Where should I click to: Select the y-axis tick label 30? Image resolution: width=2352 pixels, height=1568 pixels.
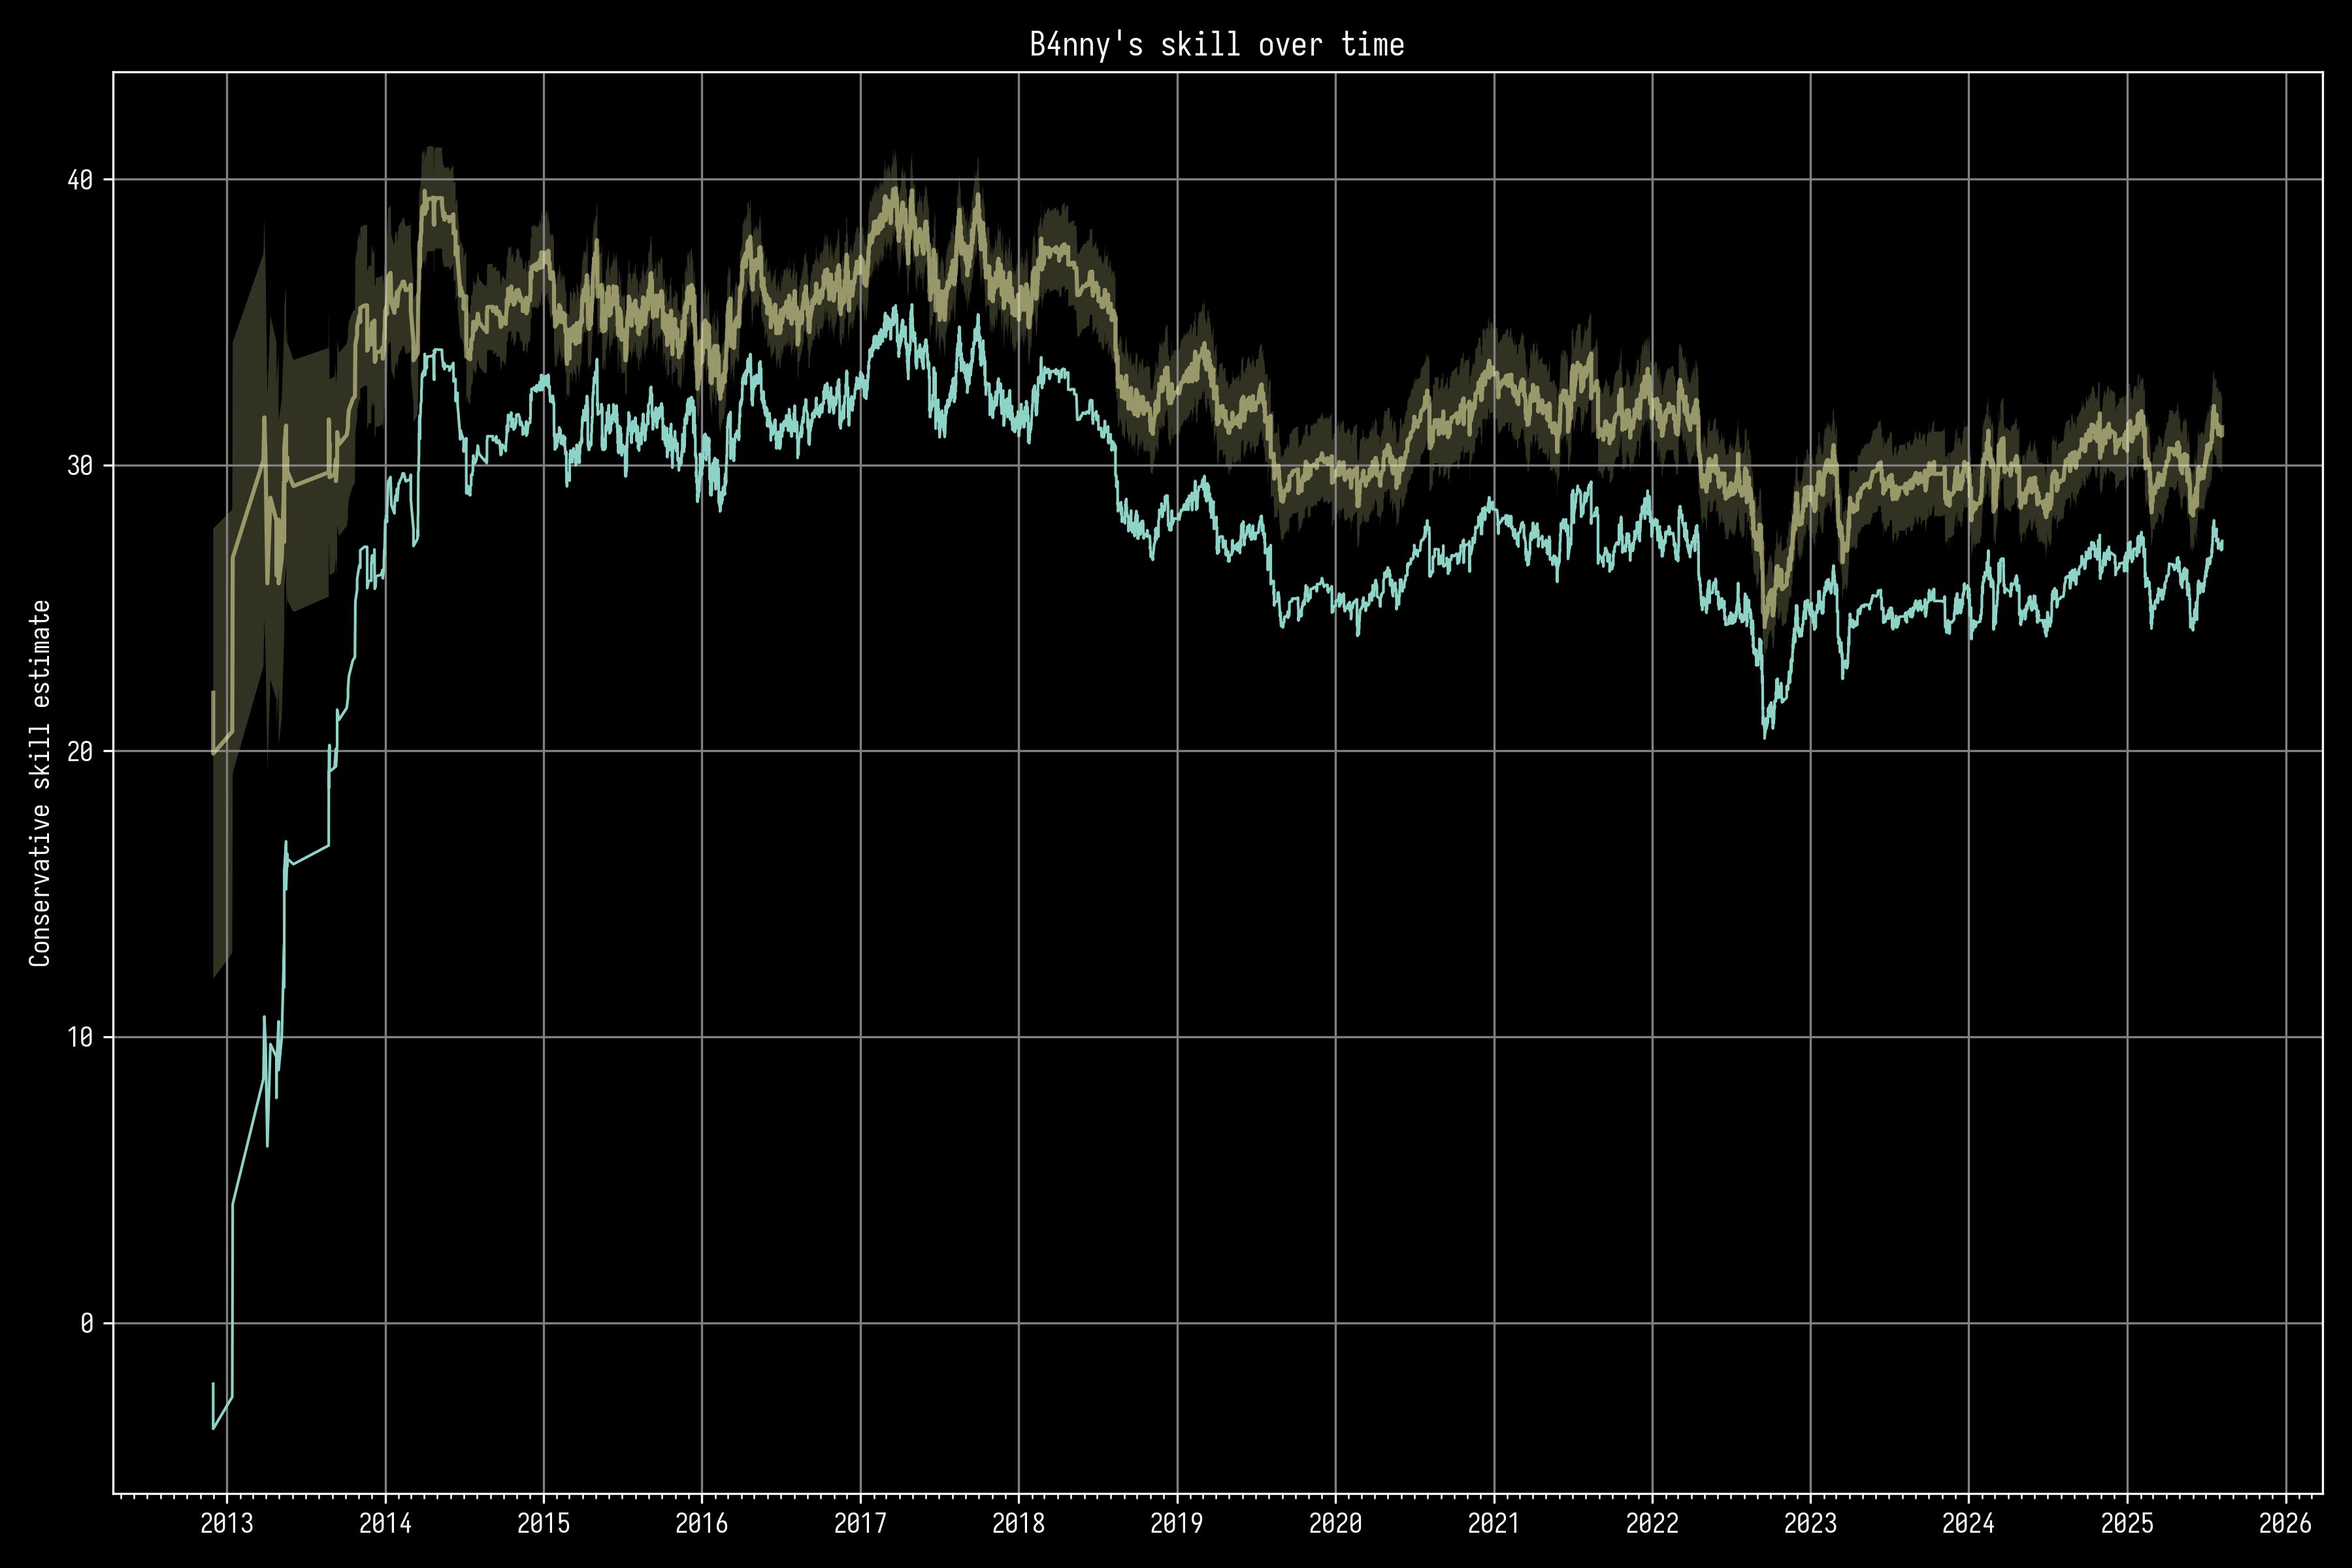click(x=80, y=466)
